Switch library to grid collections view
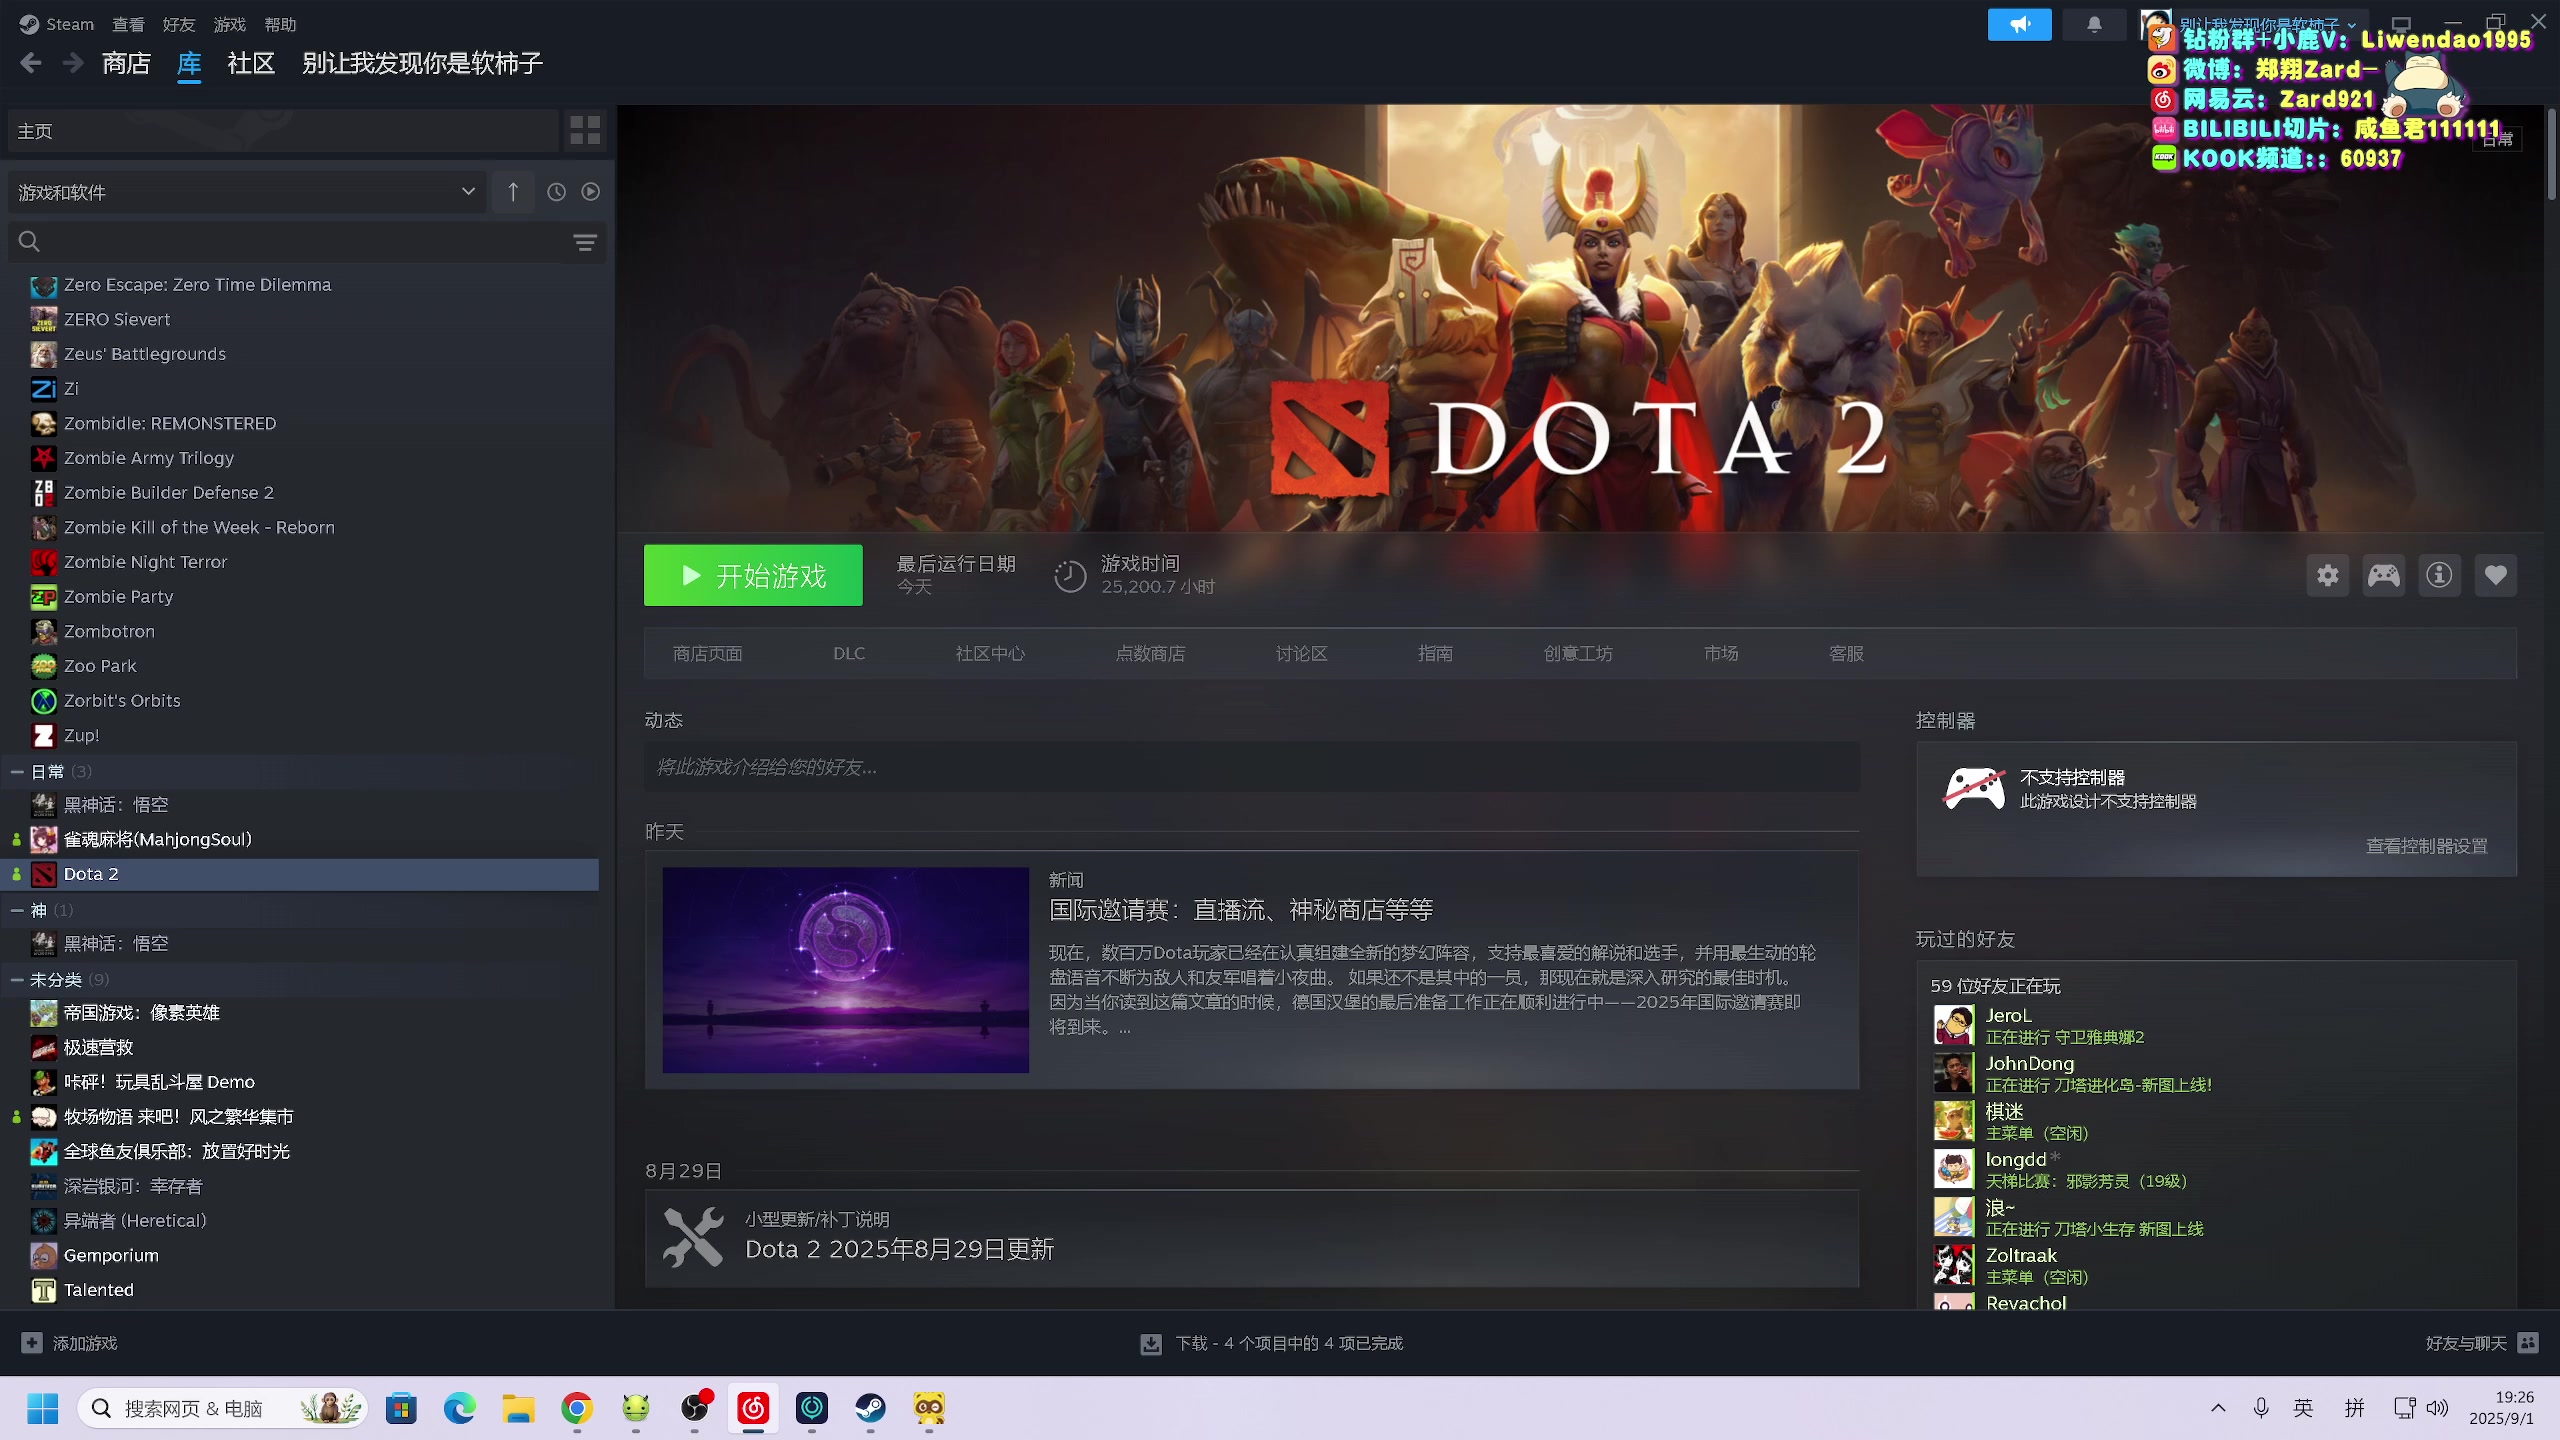Image resolution: width=2560 pixels, height=1440 pixels. pyautogui.click(x=585, y=131)
